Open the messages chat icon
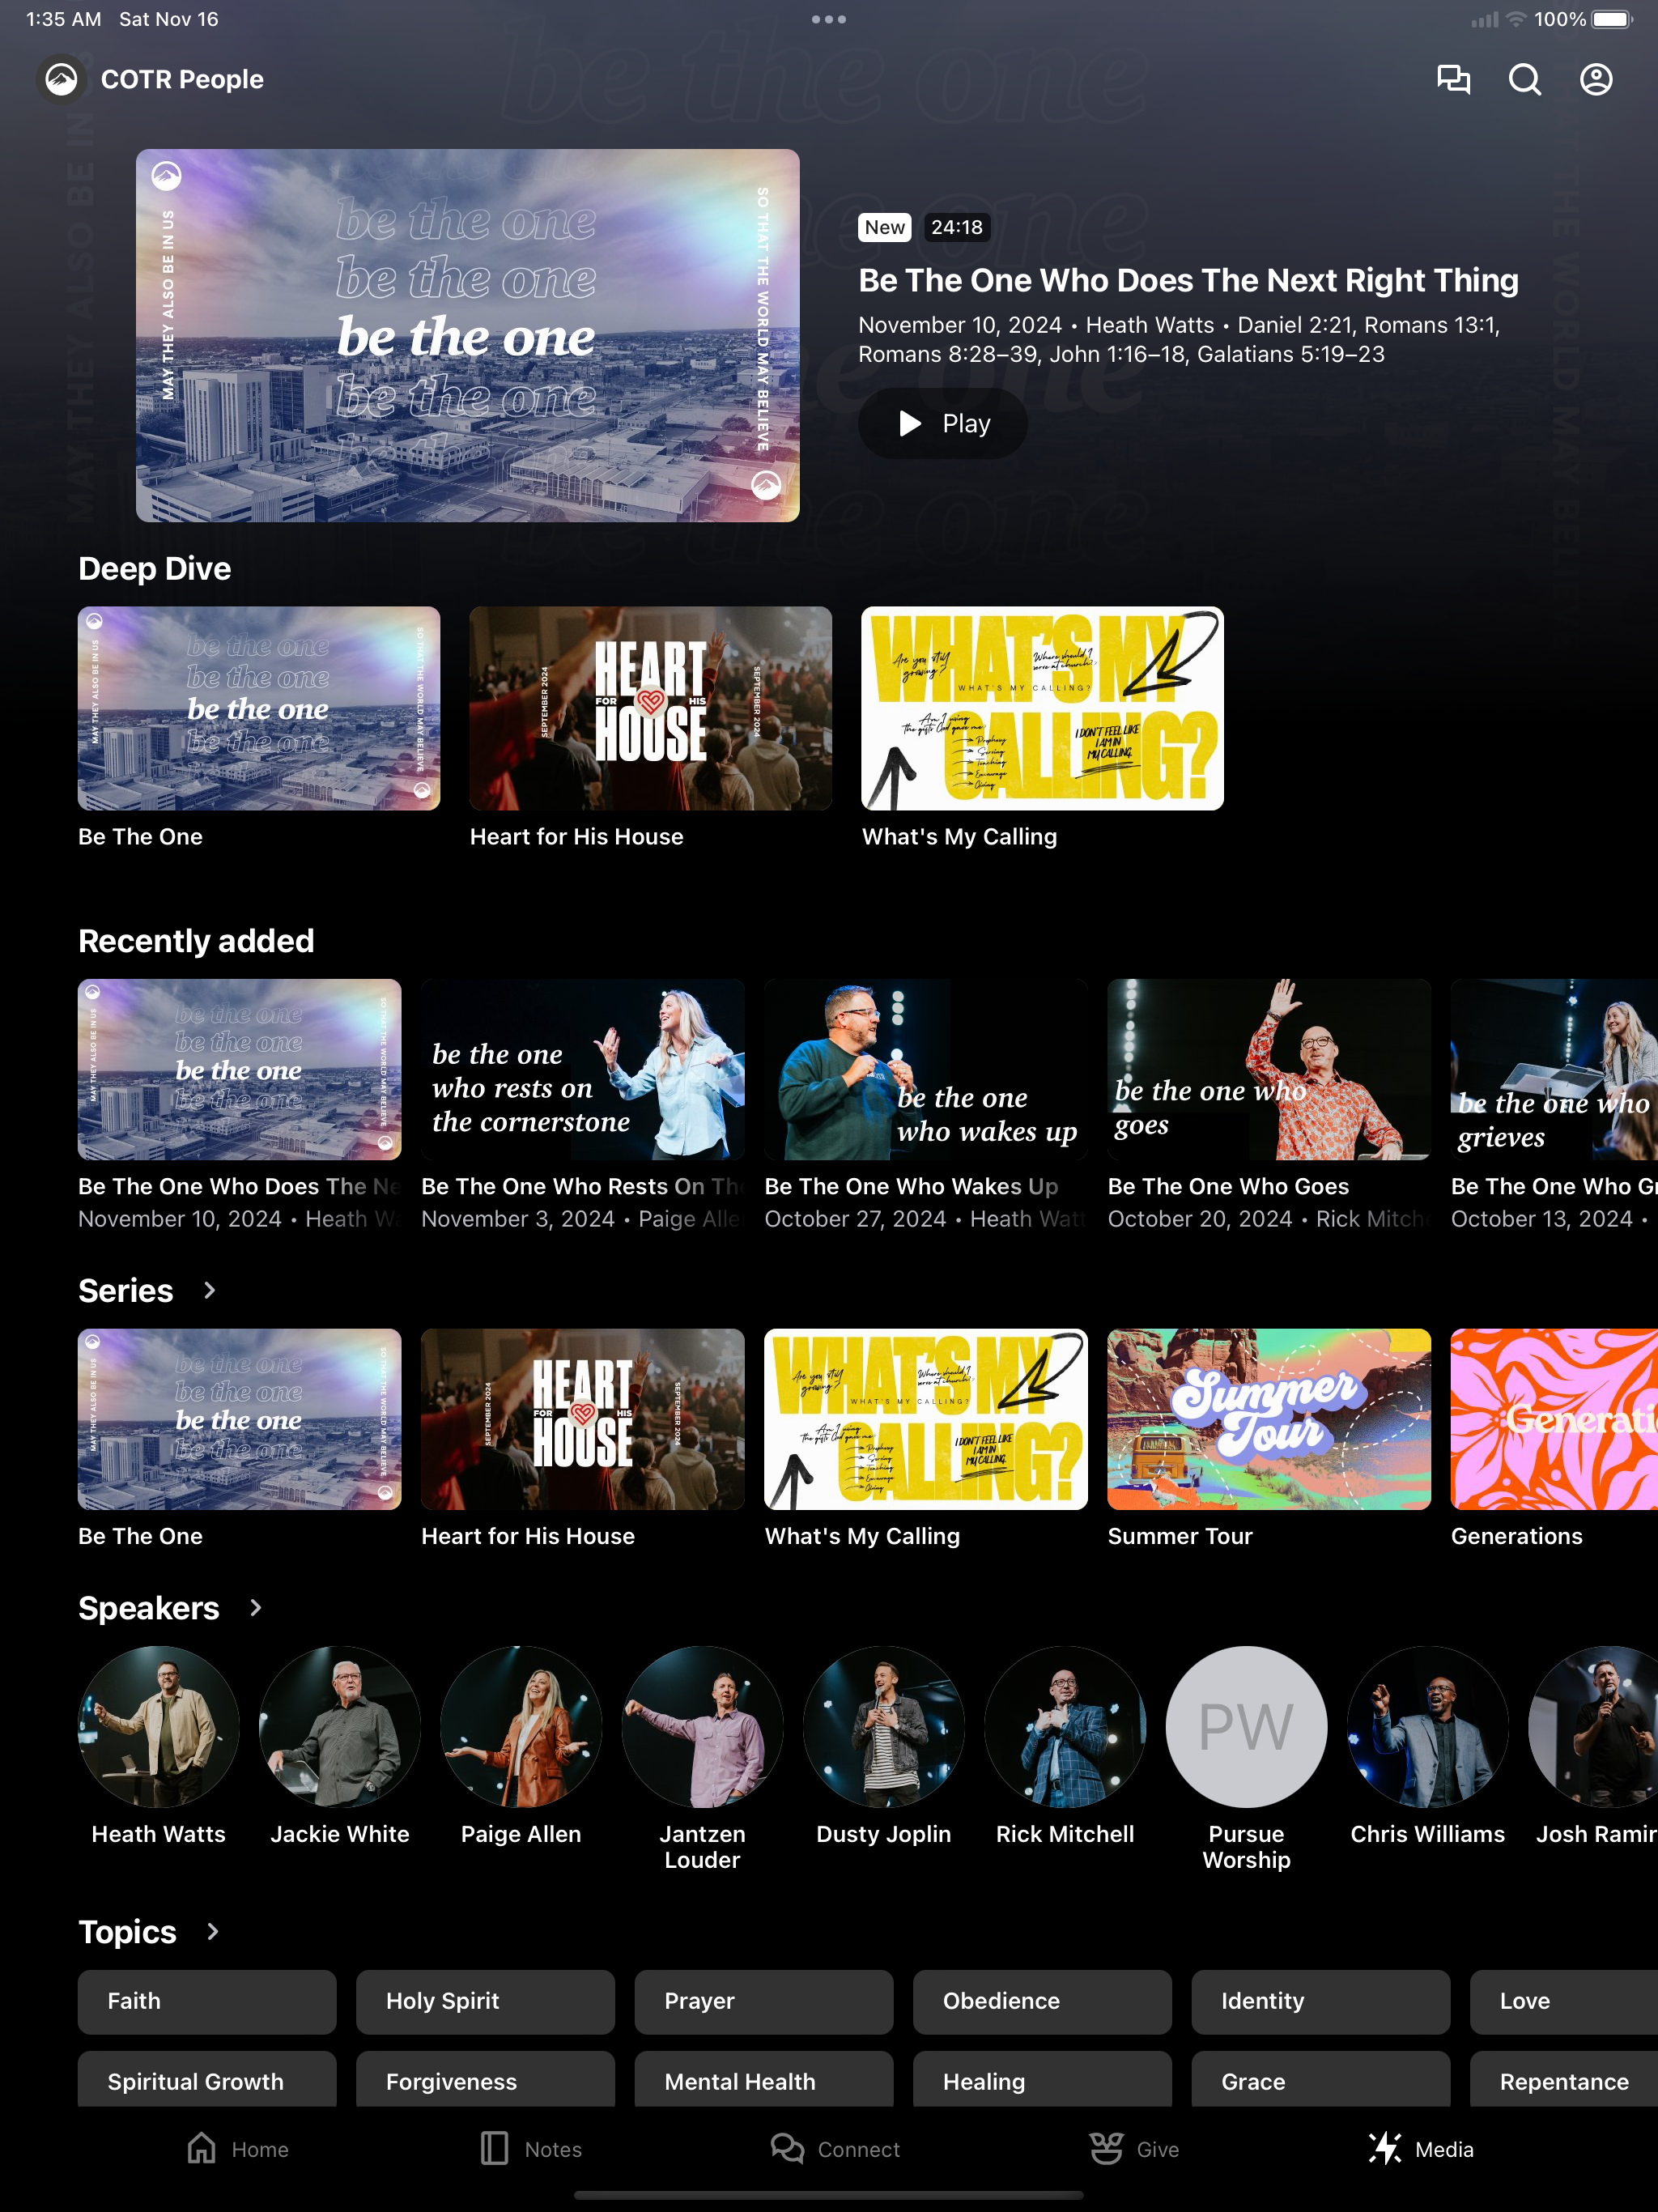 (x=1453, y=79)
